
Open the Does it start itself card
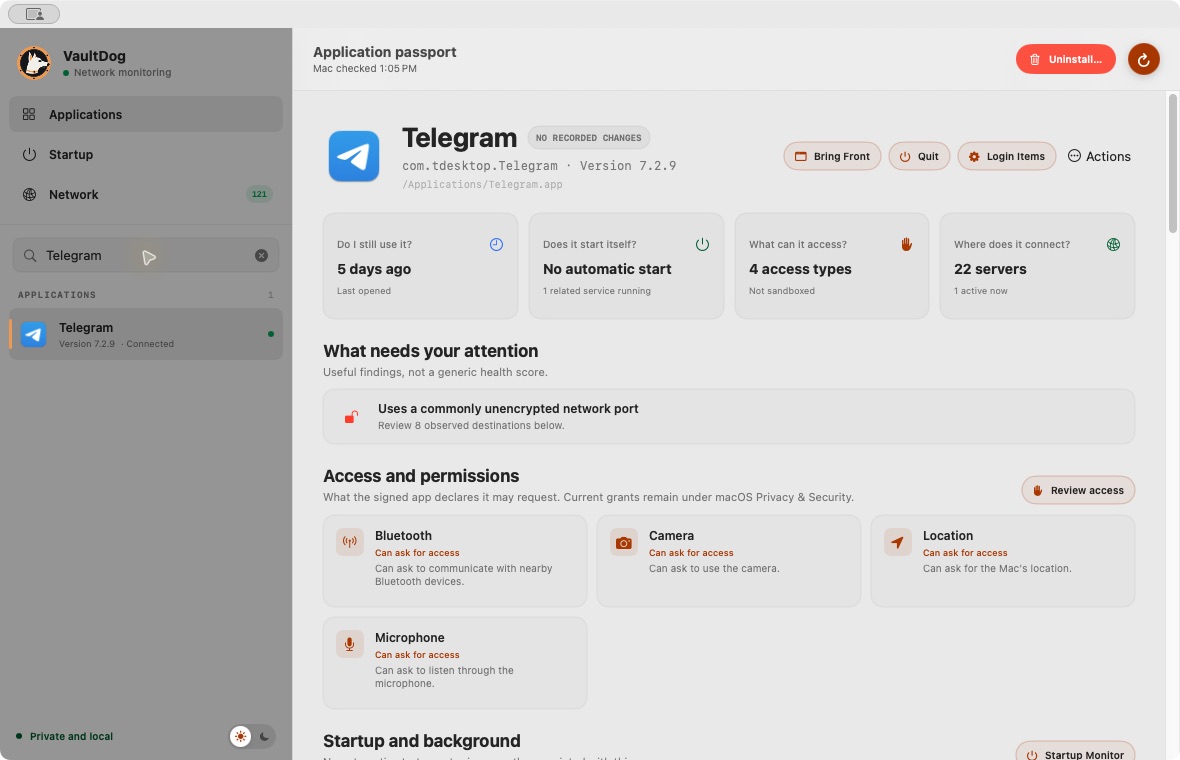click(x=626, y=266)
